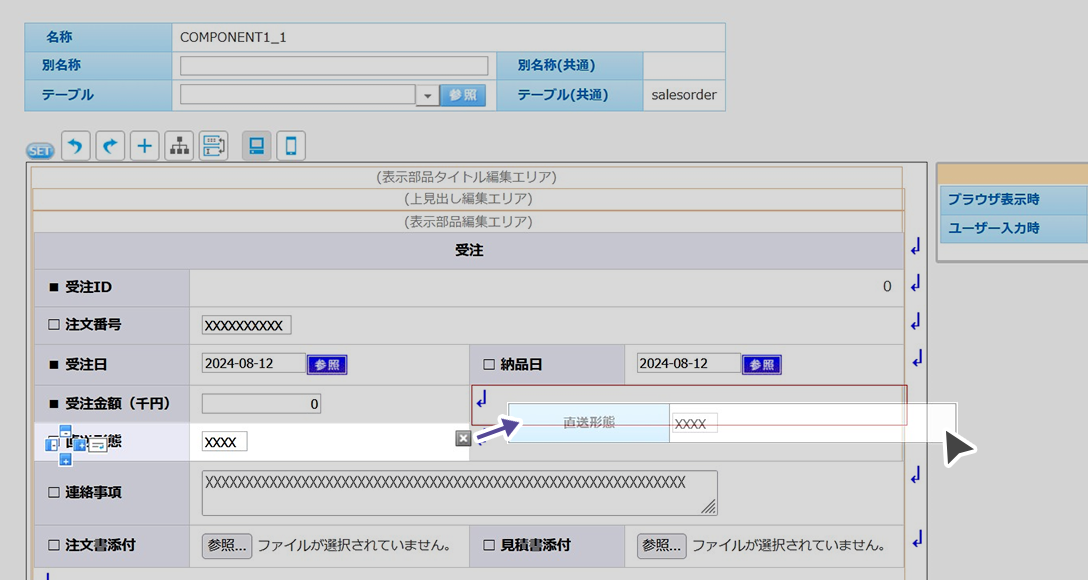This screenshot has height=580, width=1088.
Task: Click line break arrow beside 受注 header
Action: (915, 248)
